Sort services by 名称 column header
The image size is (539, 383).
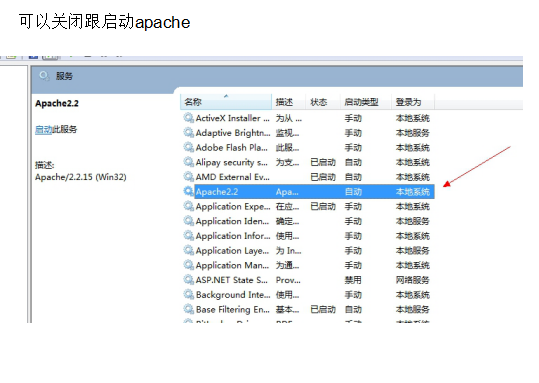click(x=226, y=102)
